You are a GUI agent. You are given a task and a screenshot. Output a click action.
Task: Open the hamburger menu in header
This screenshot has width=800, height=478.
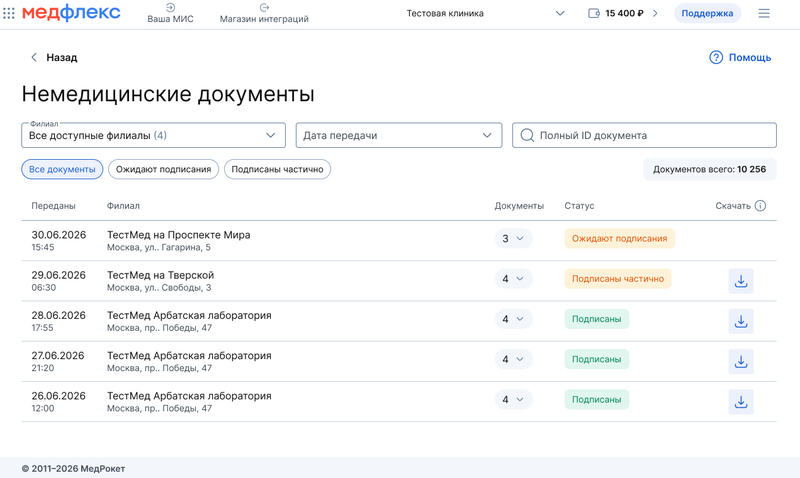coord(764,13)
